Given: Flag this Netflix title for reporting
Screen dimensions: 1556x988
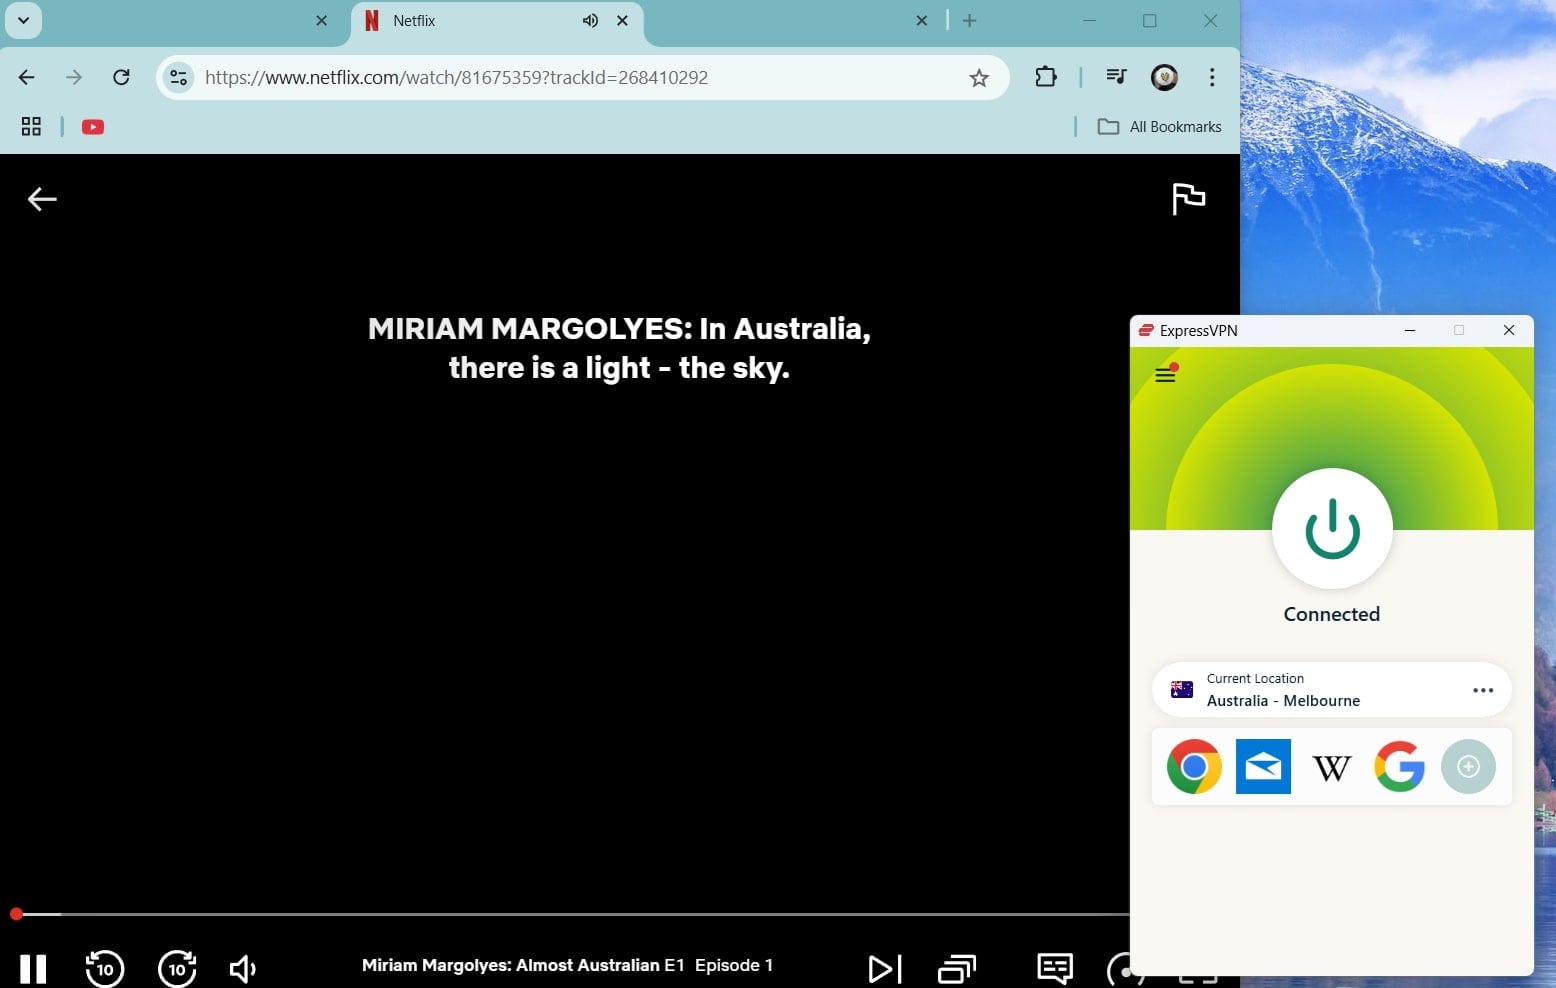Looking at the screenshot, I should pyautogui.click(x=1188, y=198).
